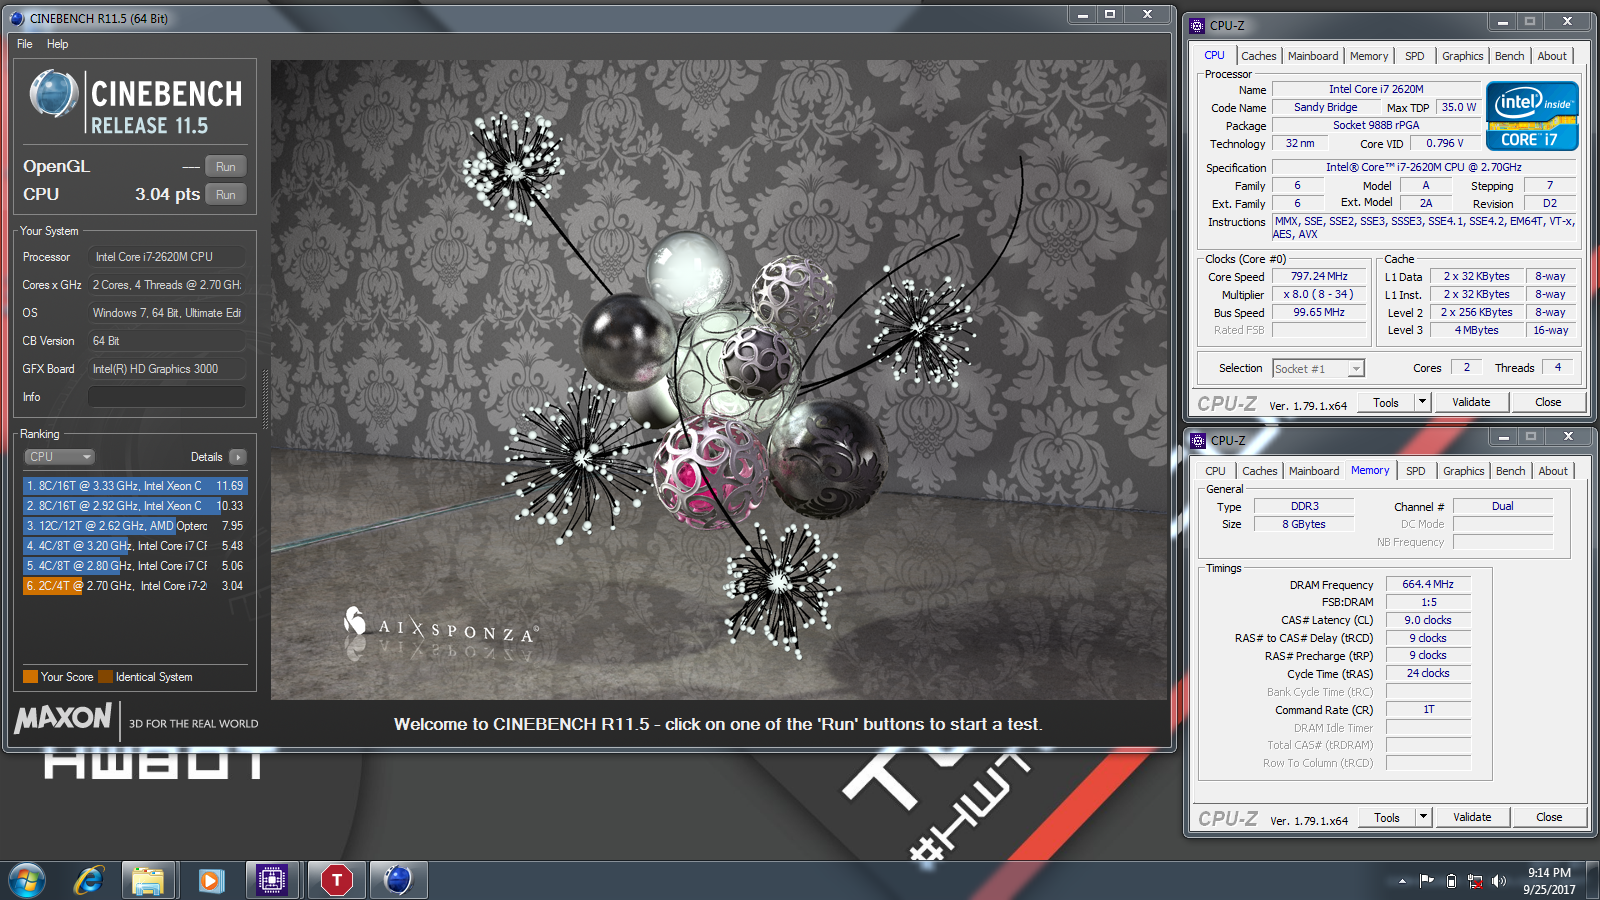Open the Windows Start menu
This screenshot has width=1600, height=900.
click(x=27, y=880)
